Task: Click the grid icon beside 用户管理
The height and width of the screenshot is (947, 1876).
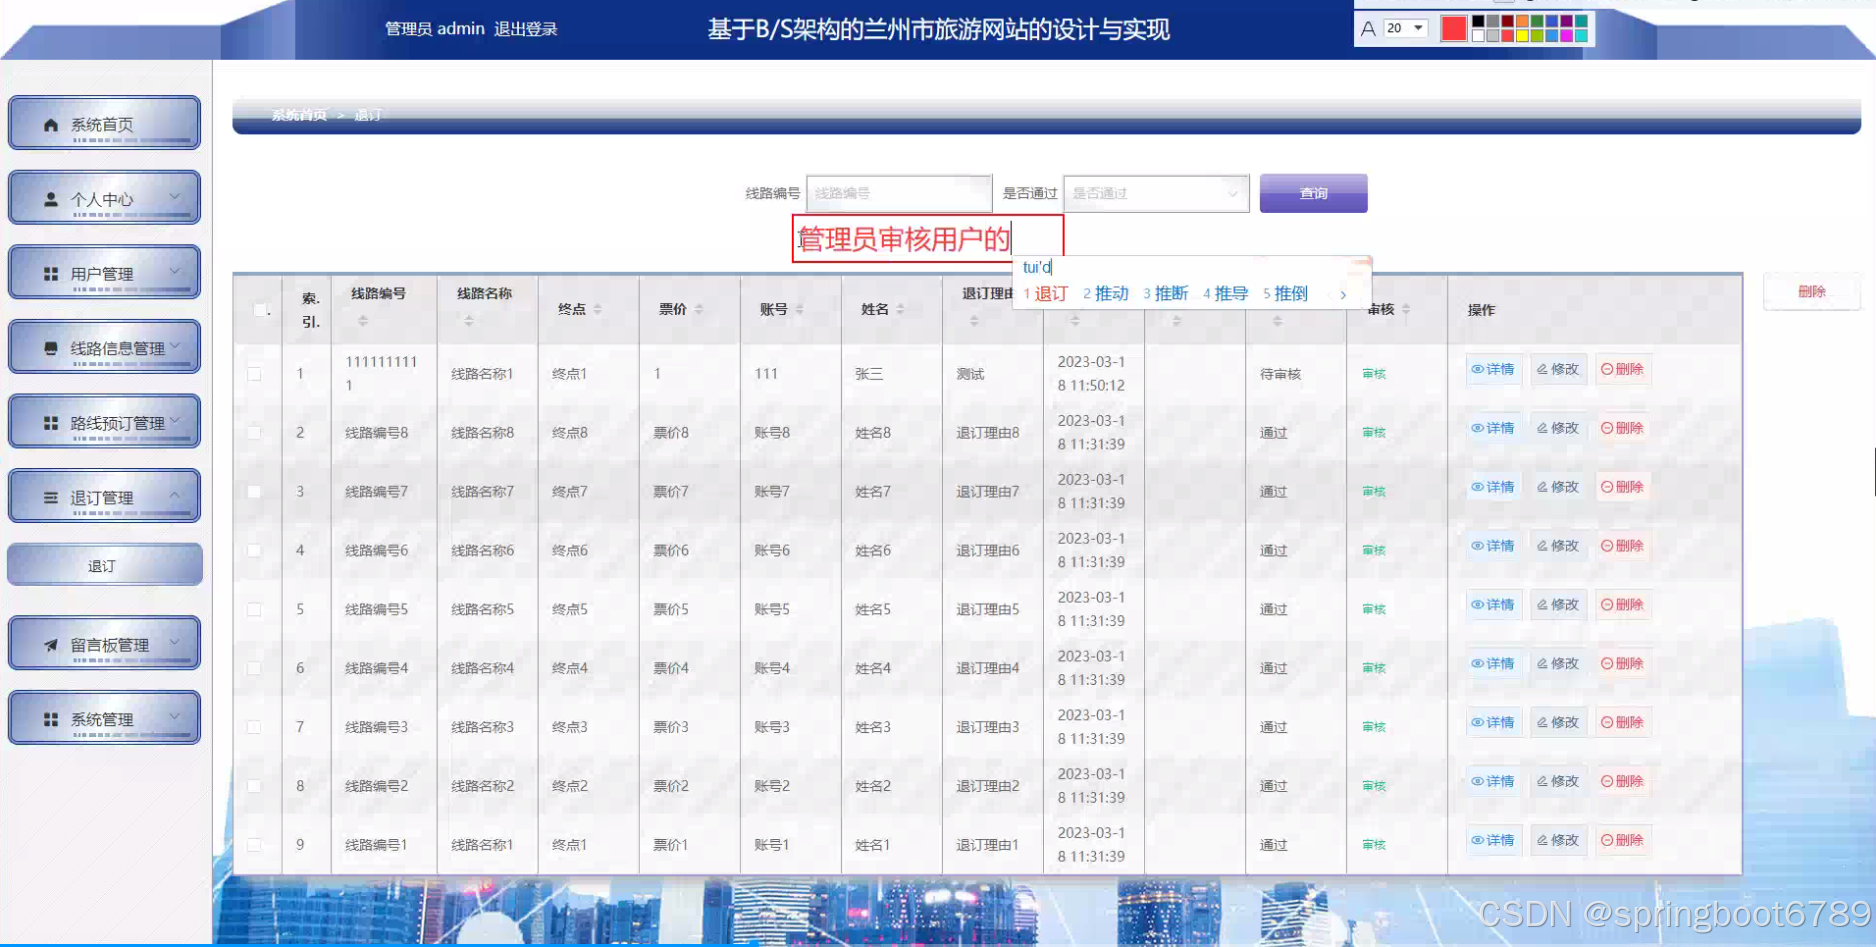Action: click(51, 274)
